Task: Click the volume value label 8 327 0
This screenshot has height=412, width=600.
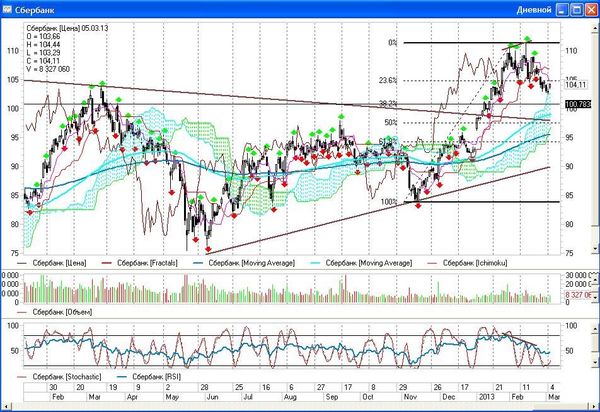Action: tap(578, 295)
